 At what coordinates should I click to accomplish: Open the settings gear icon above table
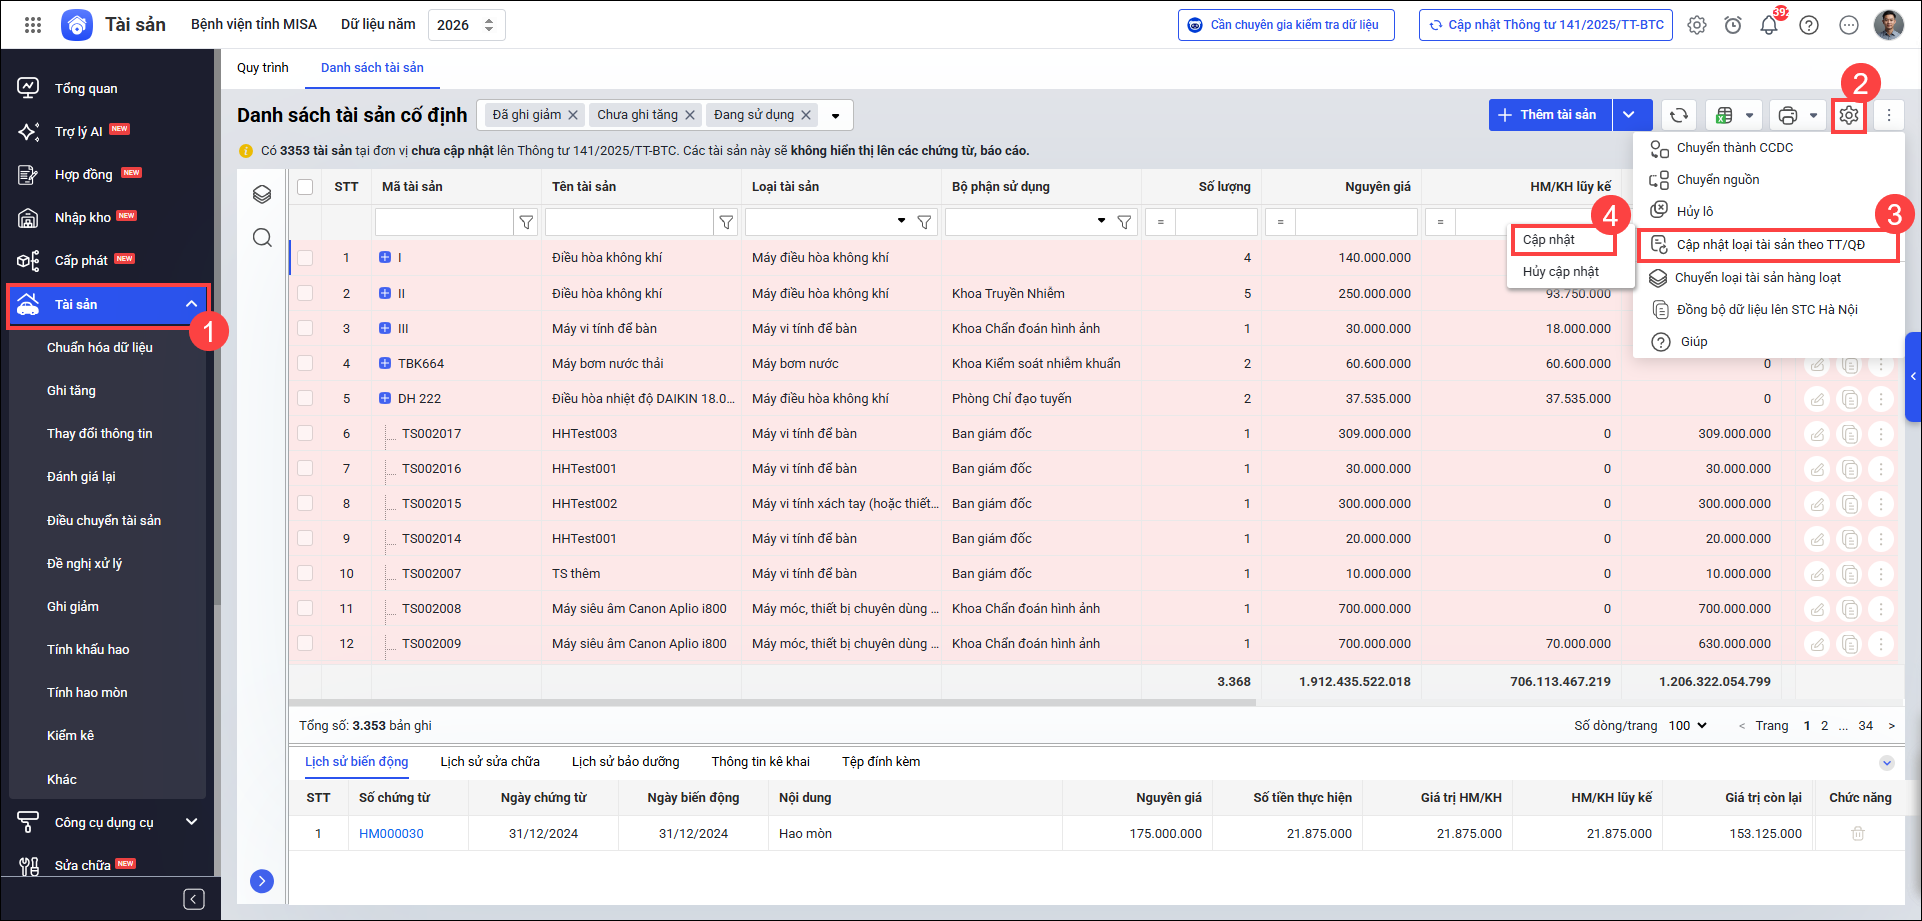point(1849,115)
